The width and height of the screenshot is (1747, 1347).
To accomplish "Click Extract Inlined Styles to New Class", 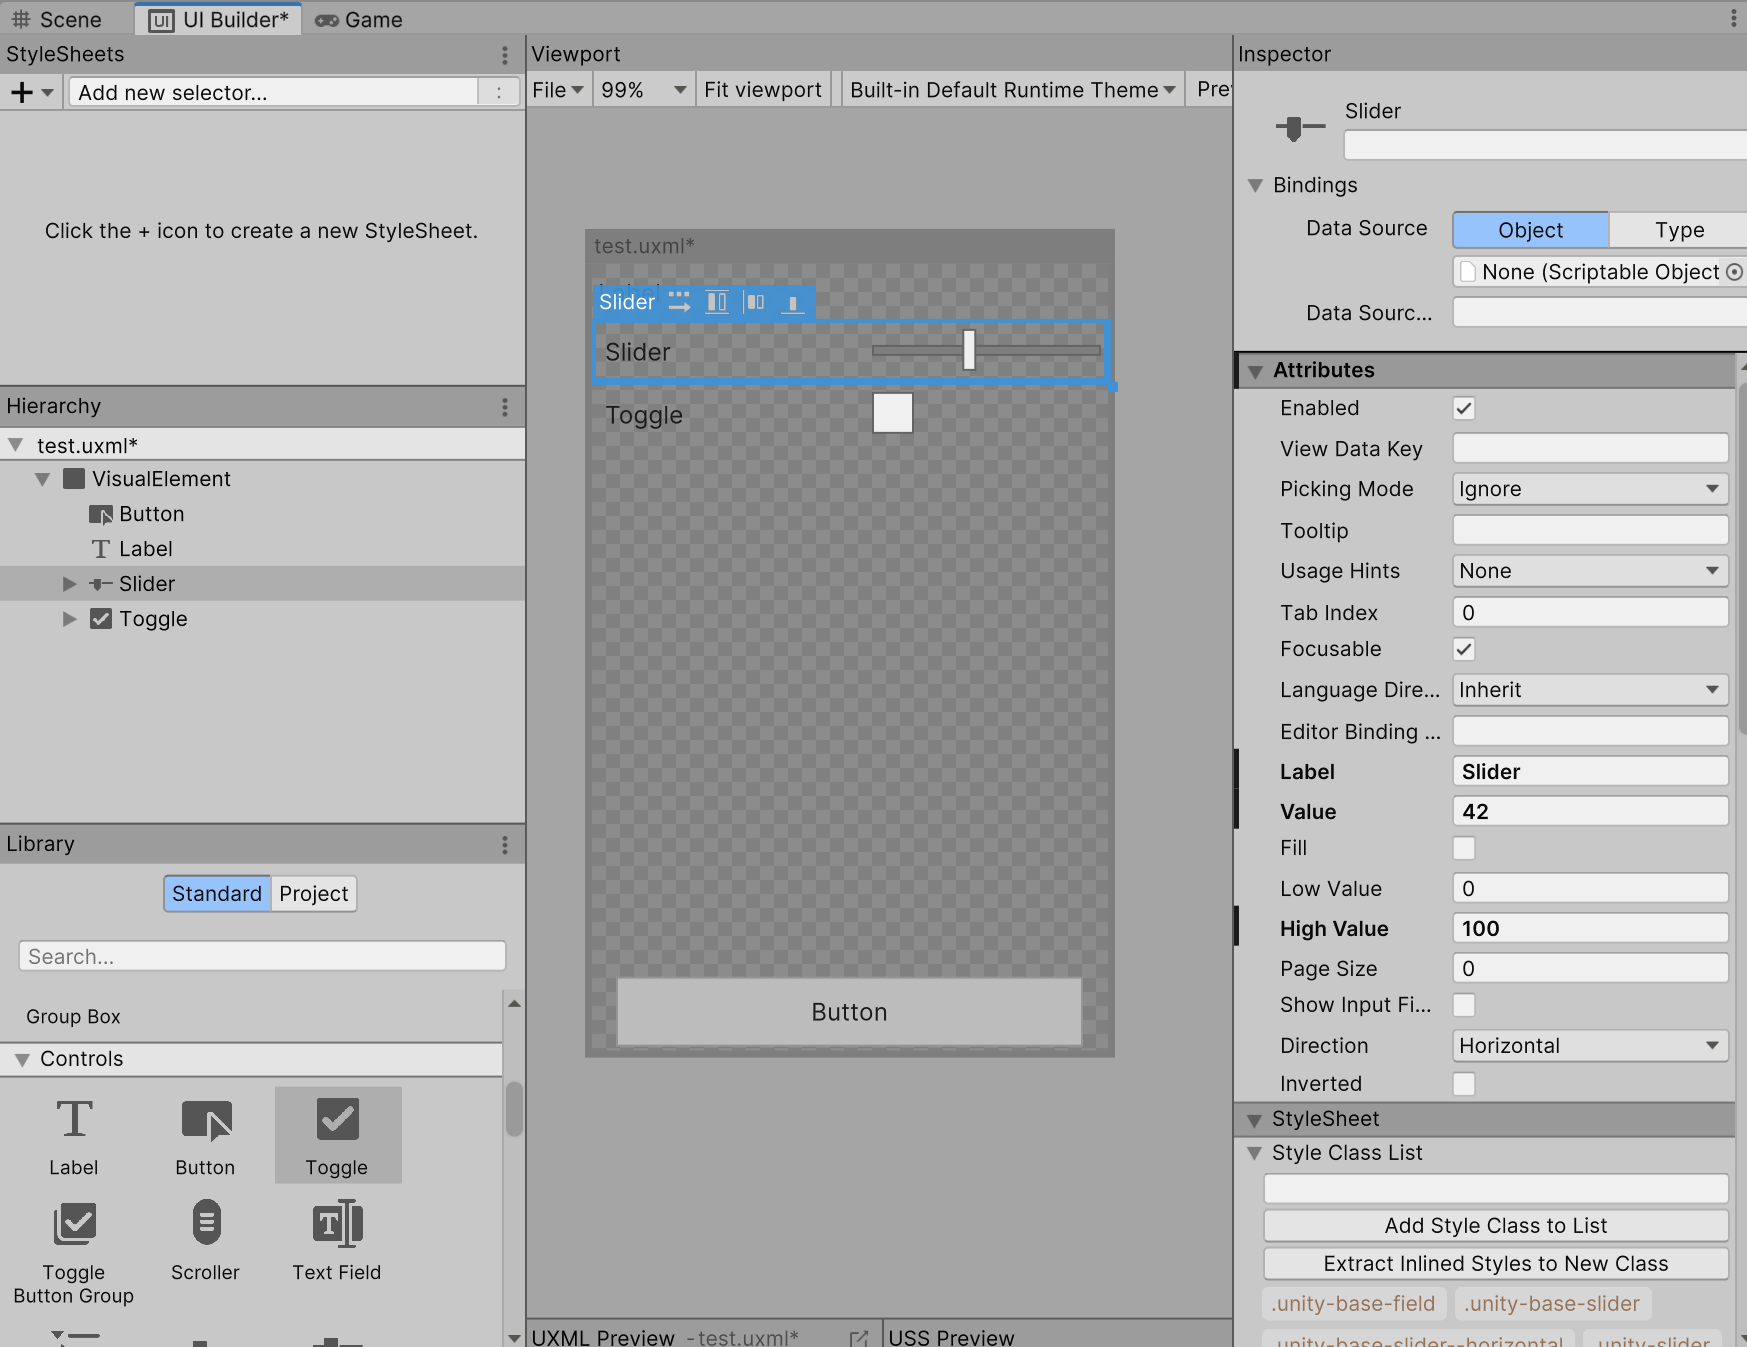I will tap(1495, 1264).
